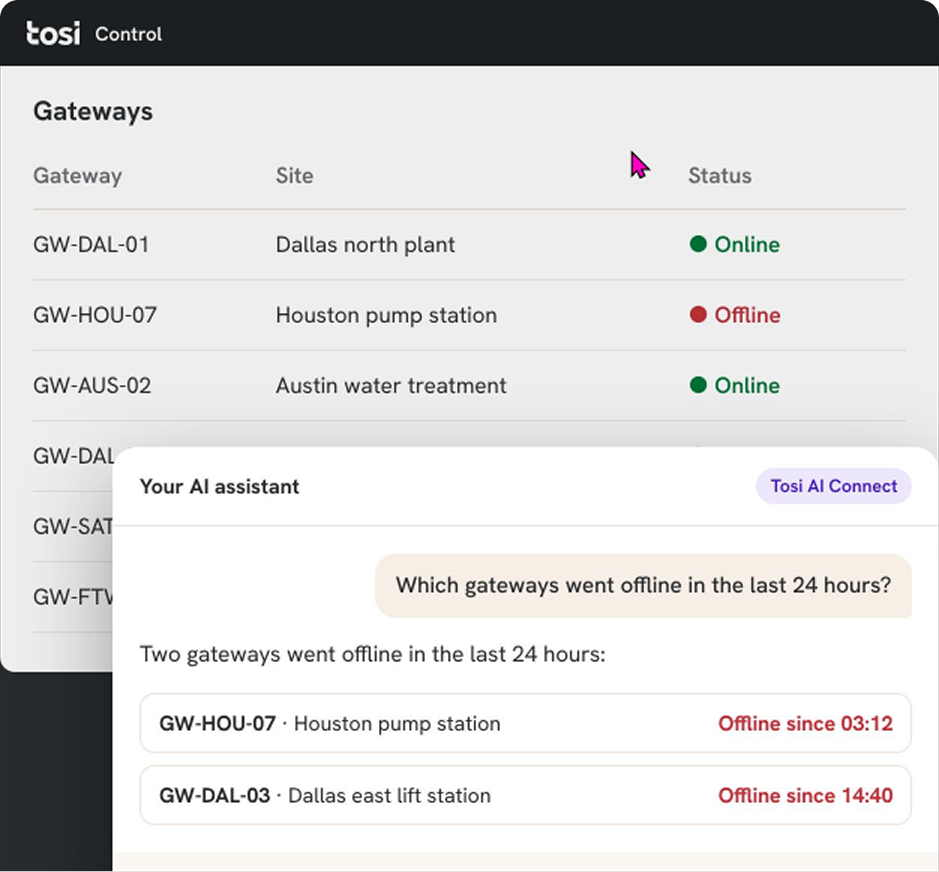This screenshot has width=939, height=872.
Task: Select the GW-DAL-01 gateway row
Action: pyautogui.click(x=470, y=244)
